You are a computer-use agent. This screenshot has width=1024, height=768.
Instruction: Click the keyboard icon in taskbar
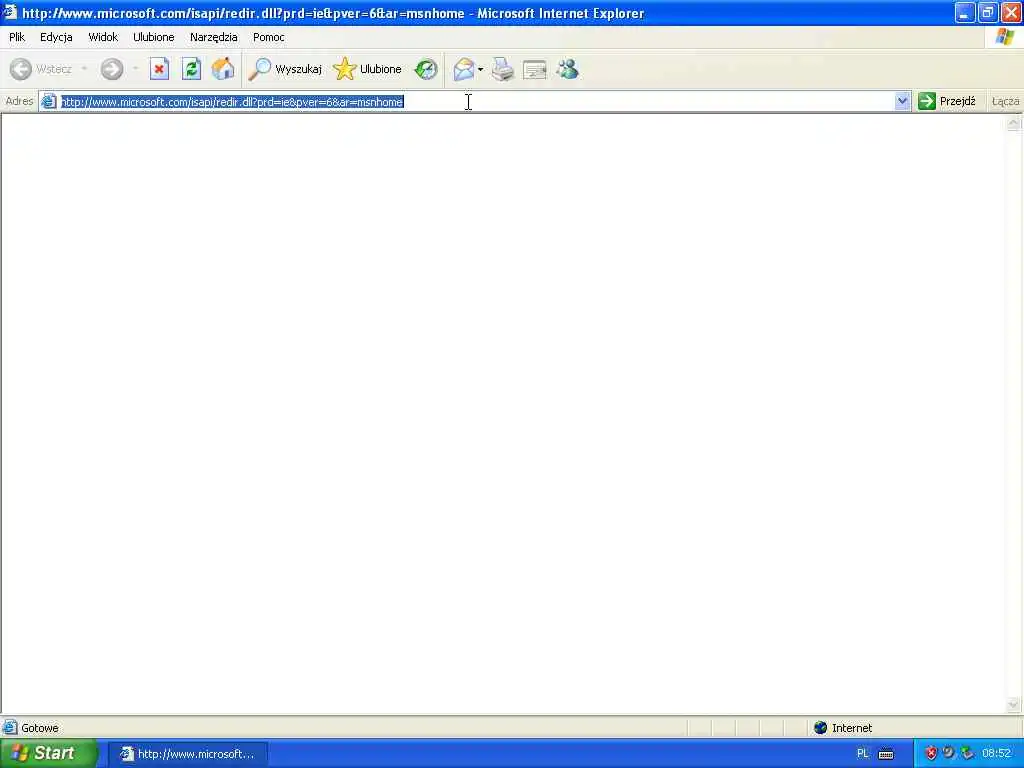886,754
